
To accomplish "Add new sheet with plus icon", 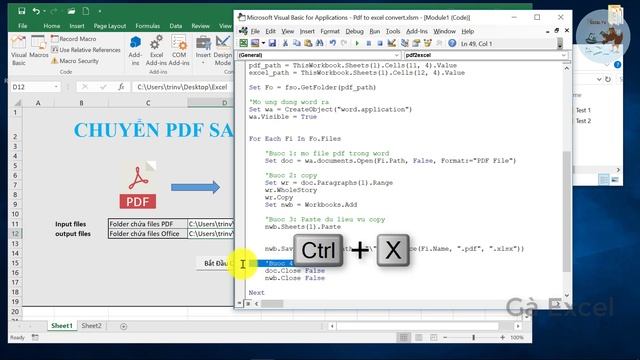I will click(124, 326).
